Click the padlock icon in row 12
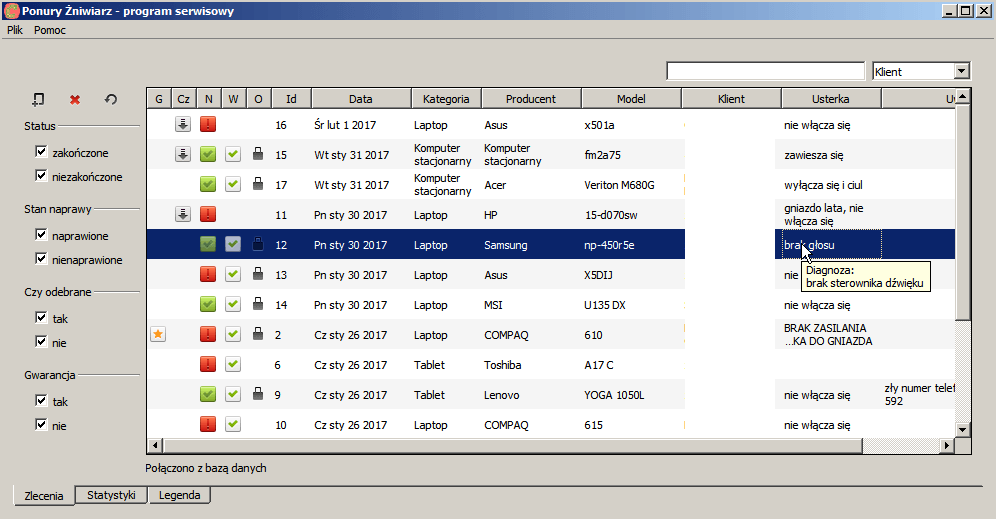 [258, 244]
